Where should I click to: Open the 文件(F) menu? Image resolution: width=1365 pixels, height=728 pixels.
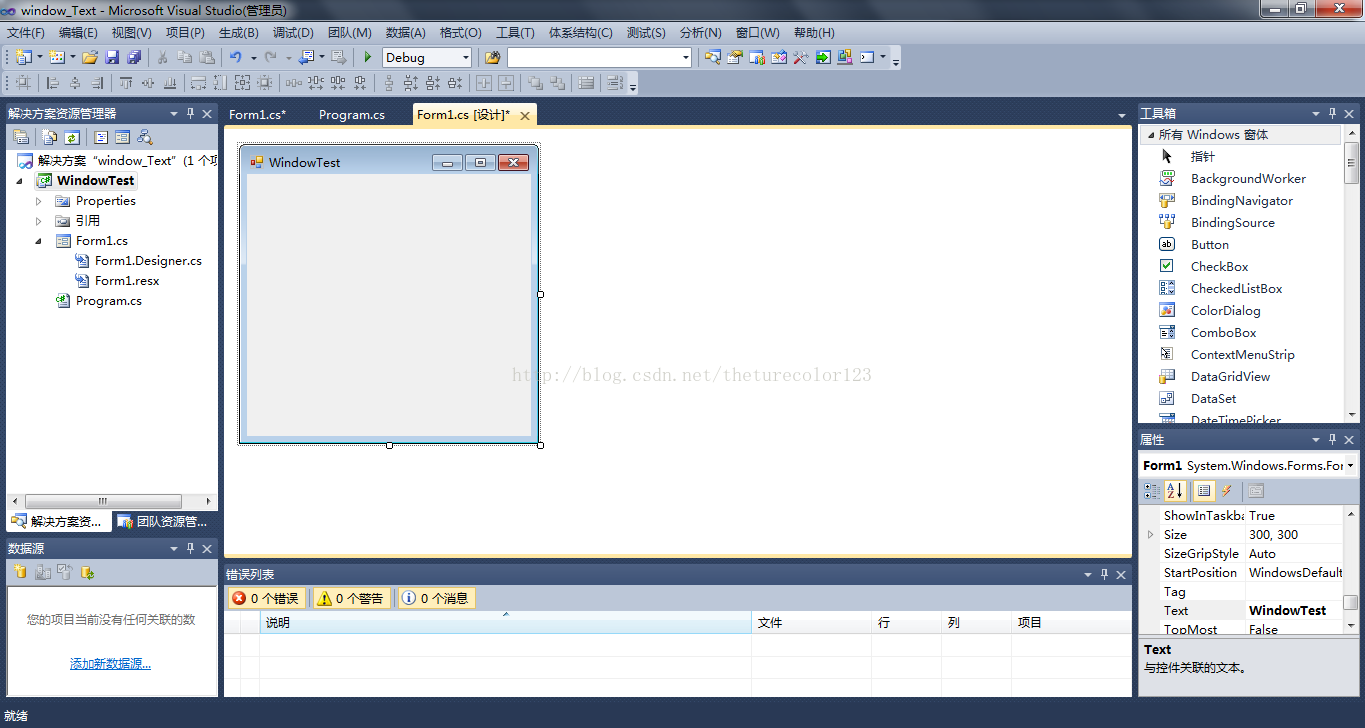[x=26, y=33]
